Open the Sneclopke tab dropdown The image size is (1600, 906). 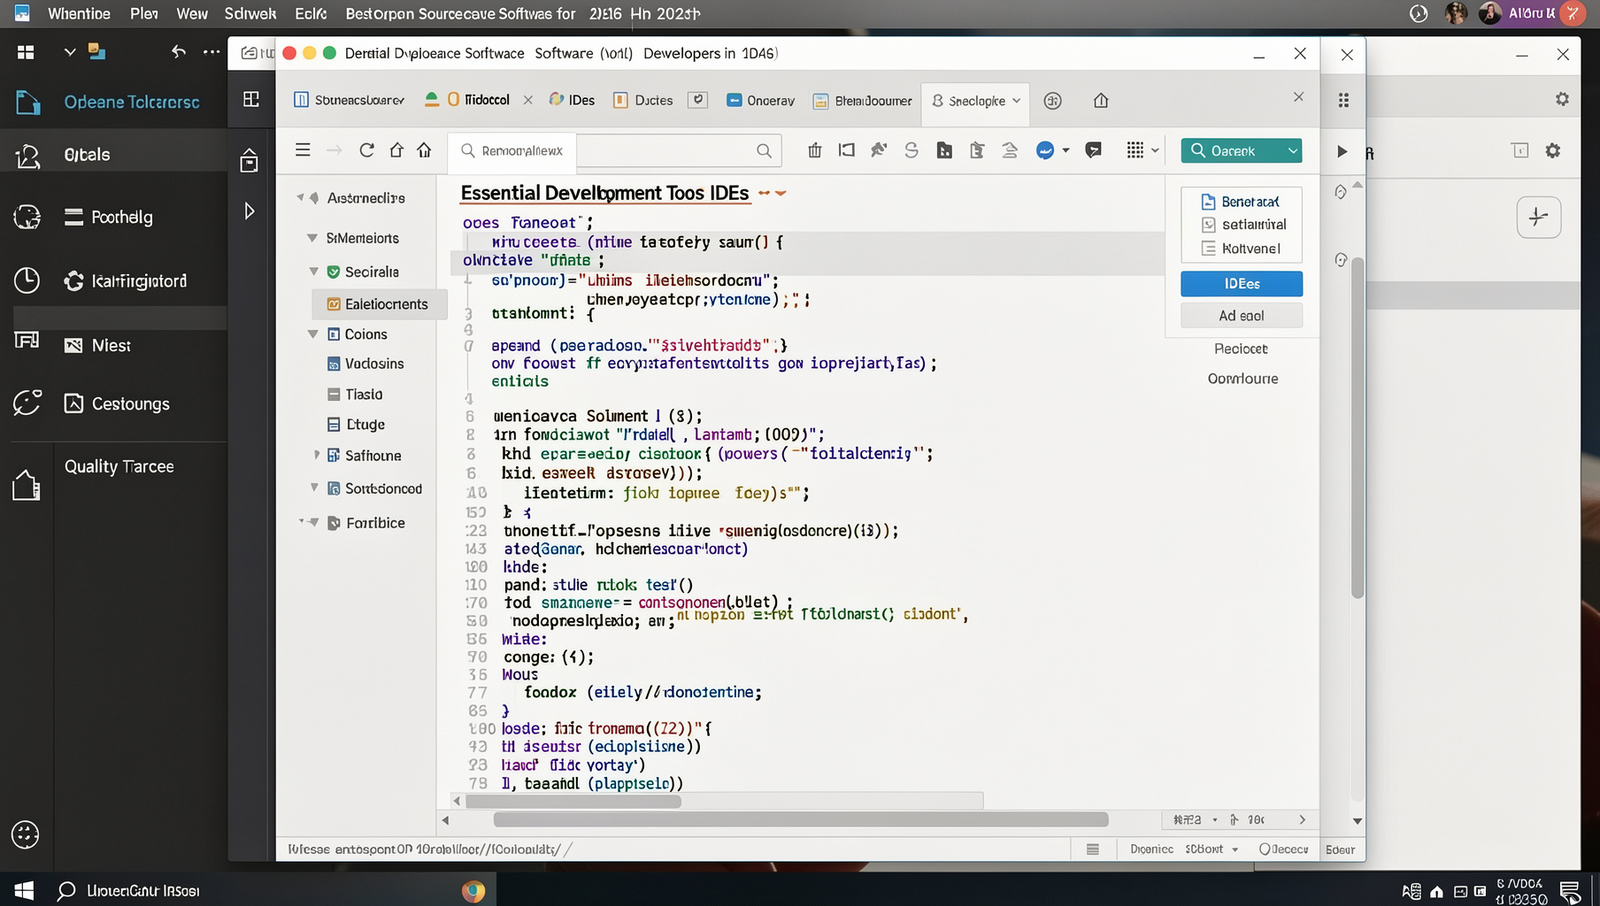pos(1016,101)
